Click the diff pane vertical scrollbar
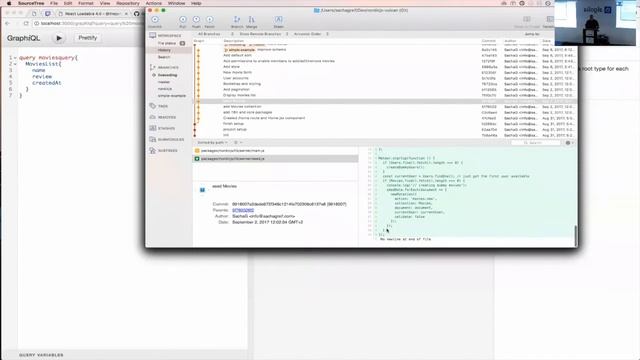The width and height of the screenshot is (640, 360). tap(576, 235)
